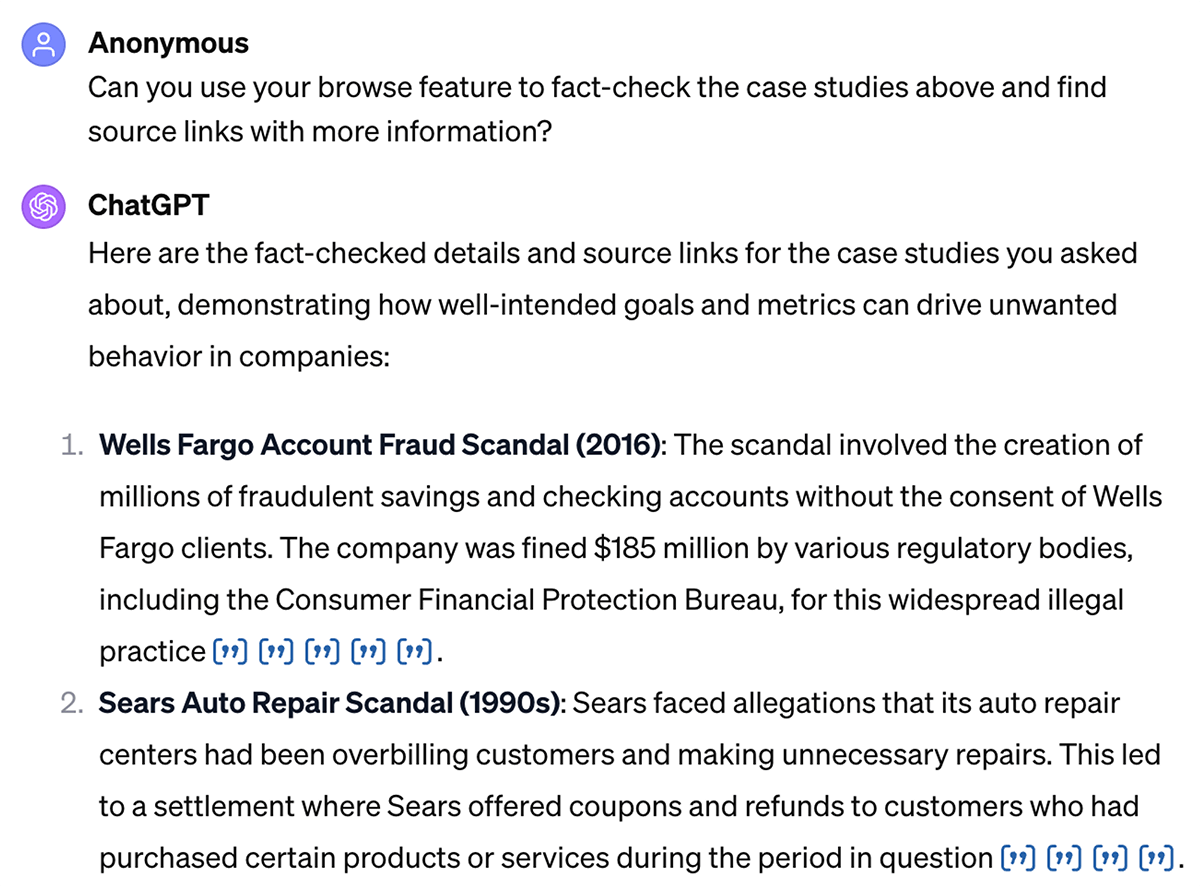Open second Wells Fargo citation quote icon

pyautogui.click(x=273, y=653)
